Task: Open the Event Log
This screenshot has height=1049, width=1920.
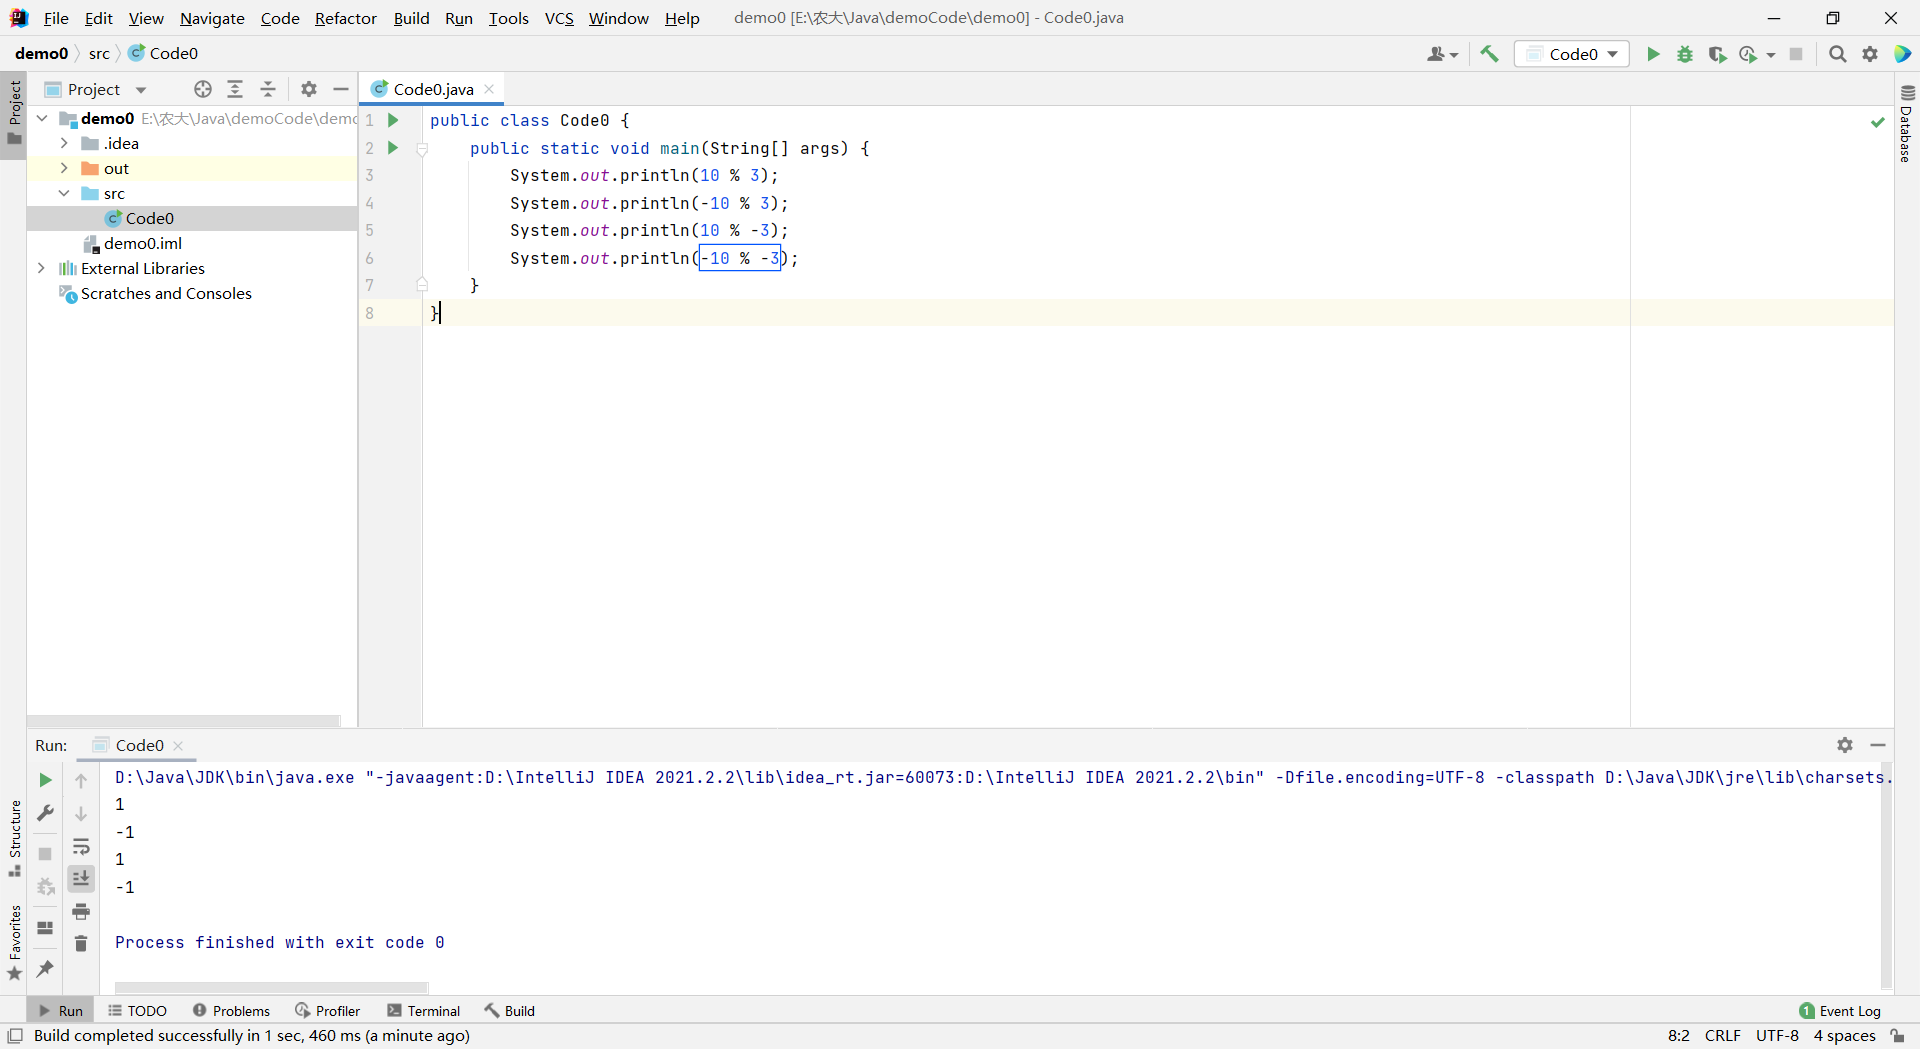Action: (1839, 1011)
